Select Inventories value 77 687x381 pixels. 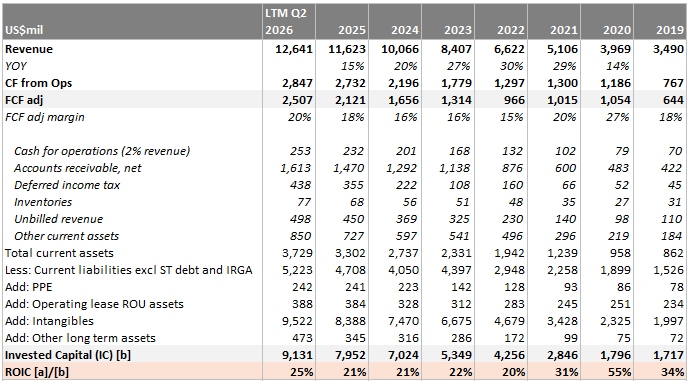pyautogui.click(x=304, y=202)
